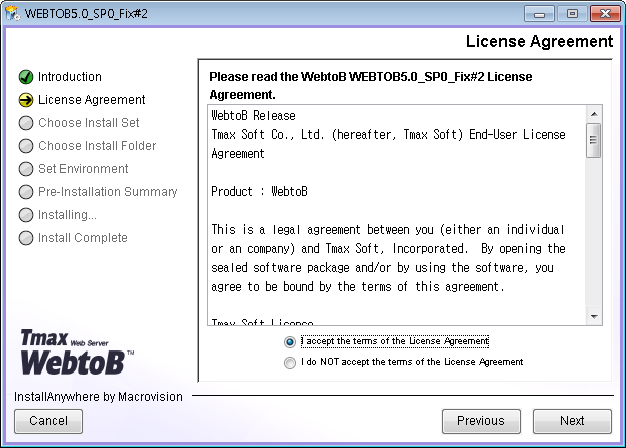Click the Next button
The image size is (626, 448).
572,421
